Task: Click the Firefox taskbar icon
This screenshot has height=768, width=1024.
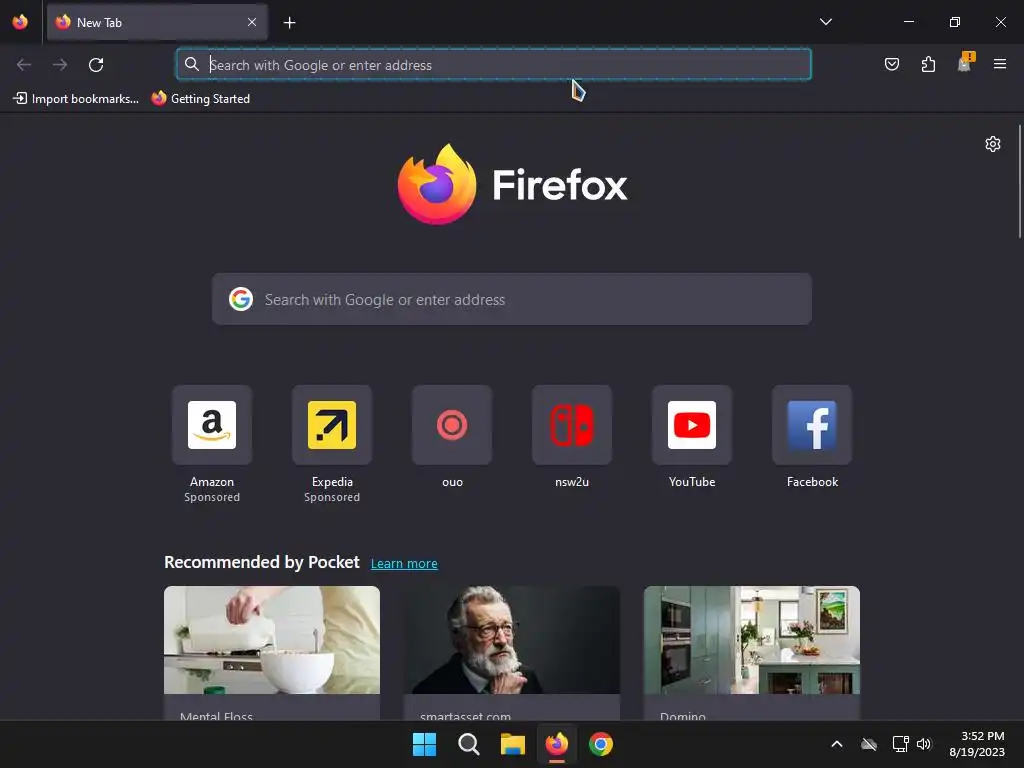Action: click(x=556, y=744)
